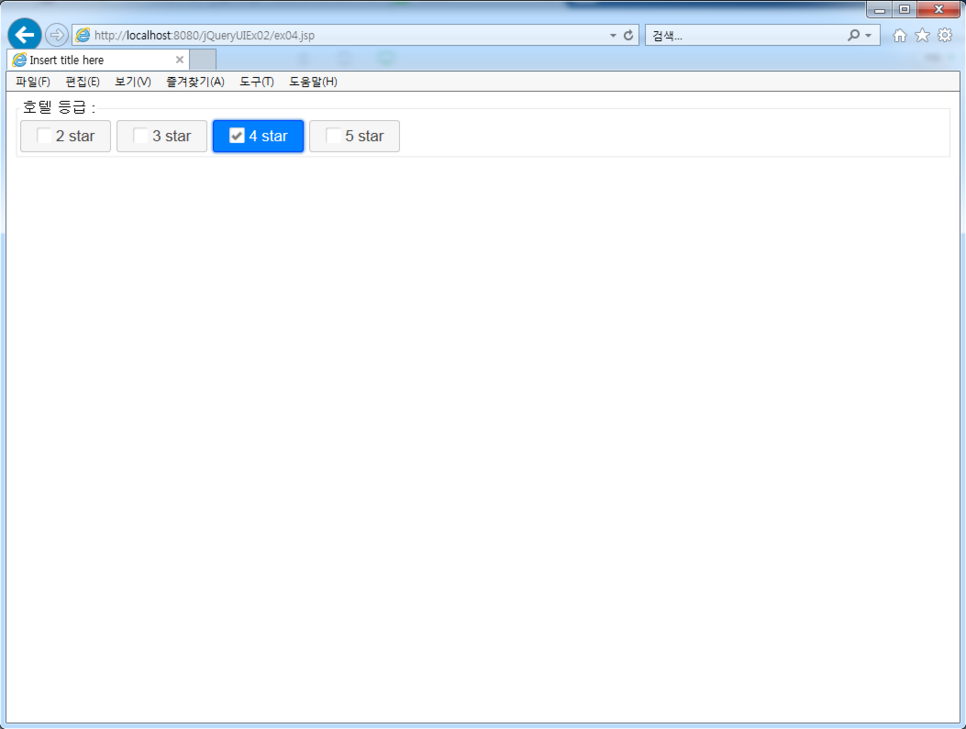Expand the search provider dropdown arrow
This screenshot has height=729, width=966.
[x=869, y=36]
